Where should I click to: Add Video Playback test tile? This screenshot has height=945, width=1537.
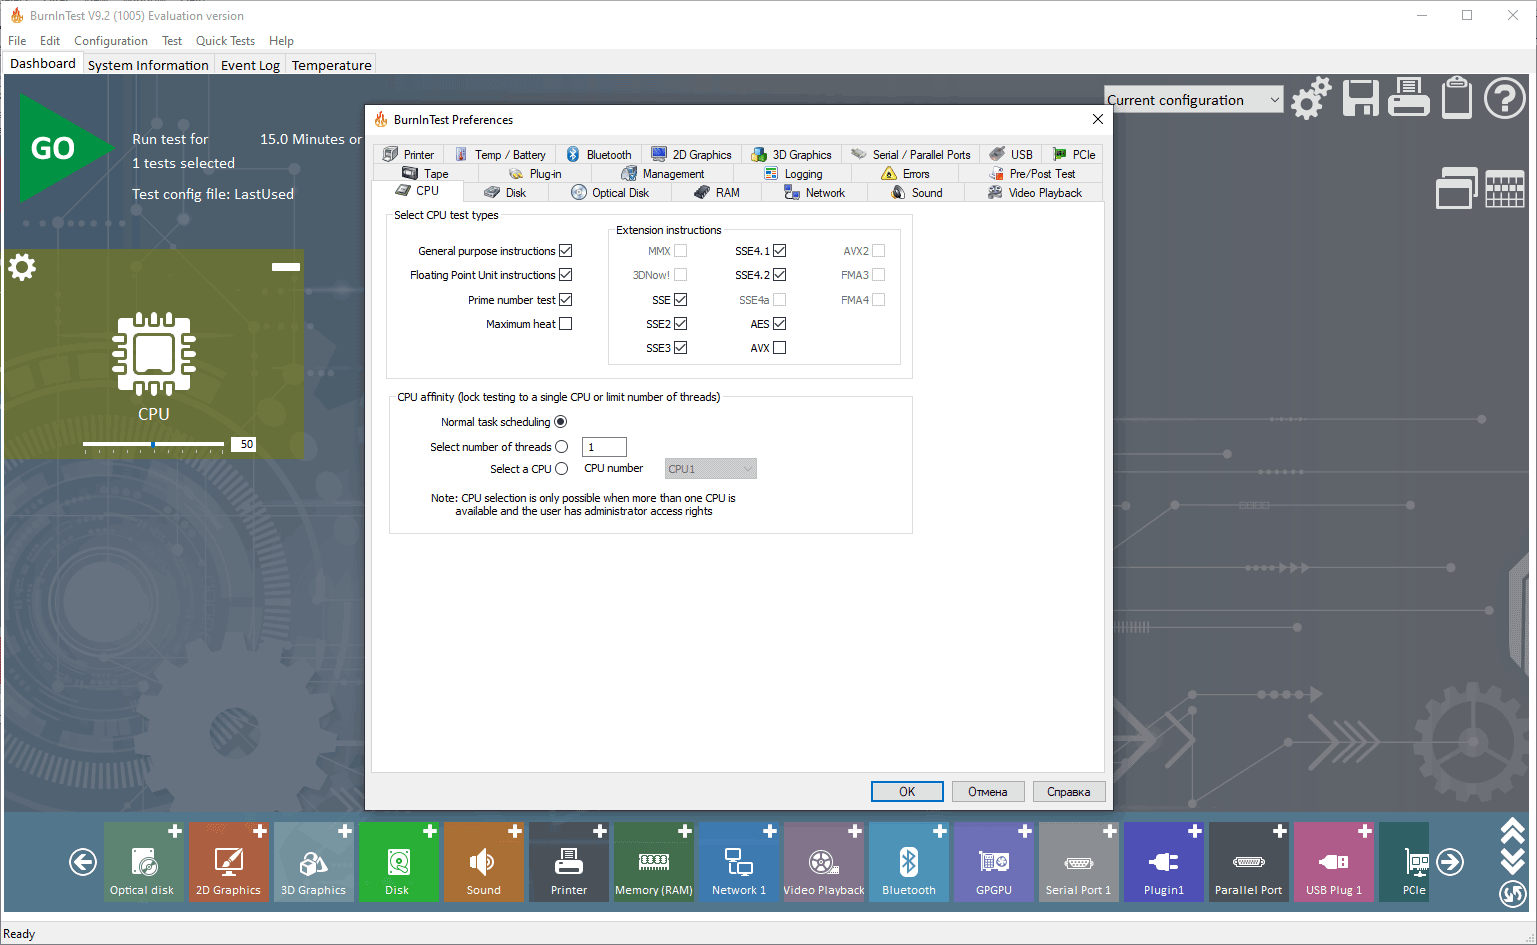click(x=855, y=831)
